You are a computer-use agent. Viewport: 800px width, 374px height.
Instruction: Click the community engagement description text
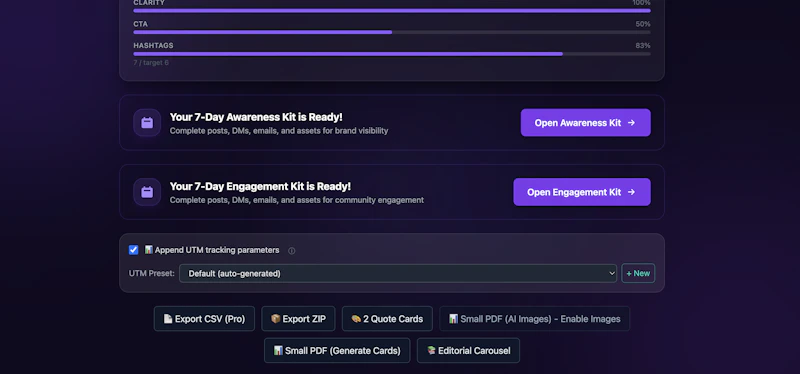tap(297, 200)
